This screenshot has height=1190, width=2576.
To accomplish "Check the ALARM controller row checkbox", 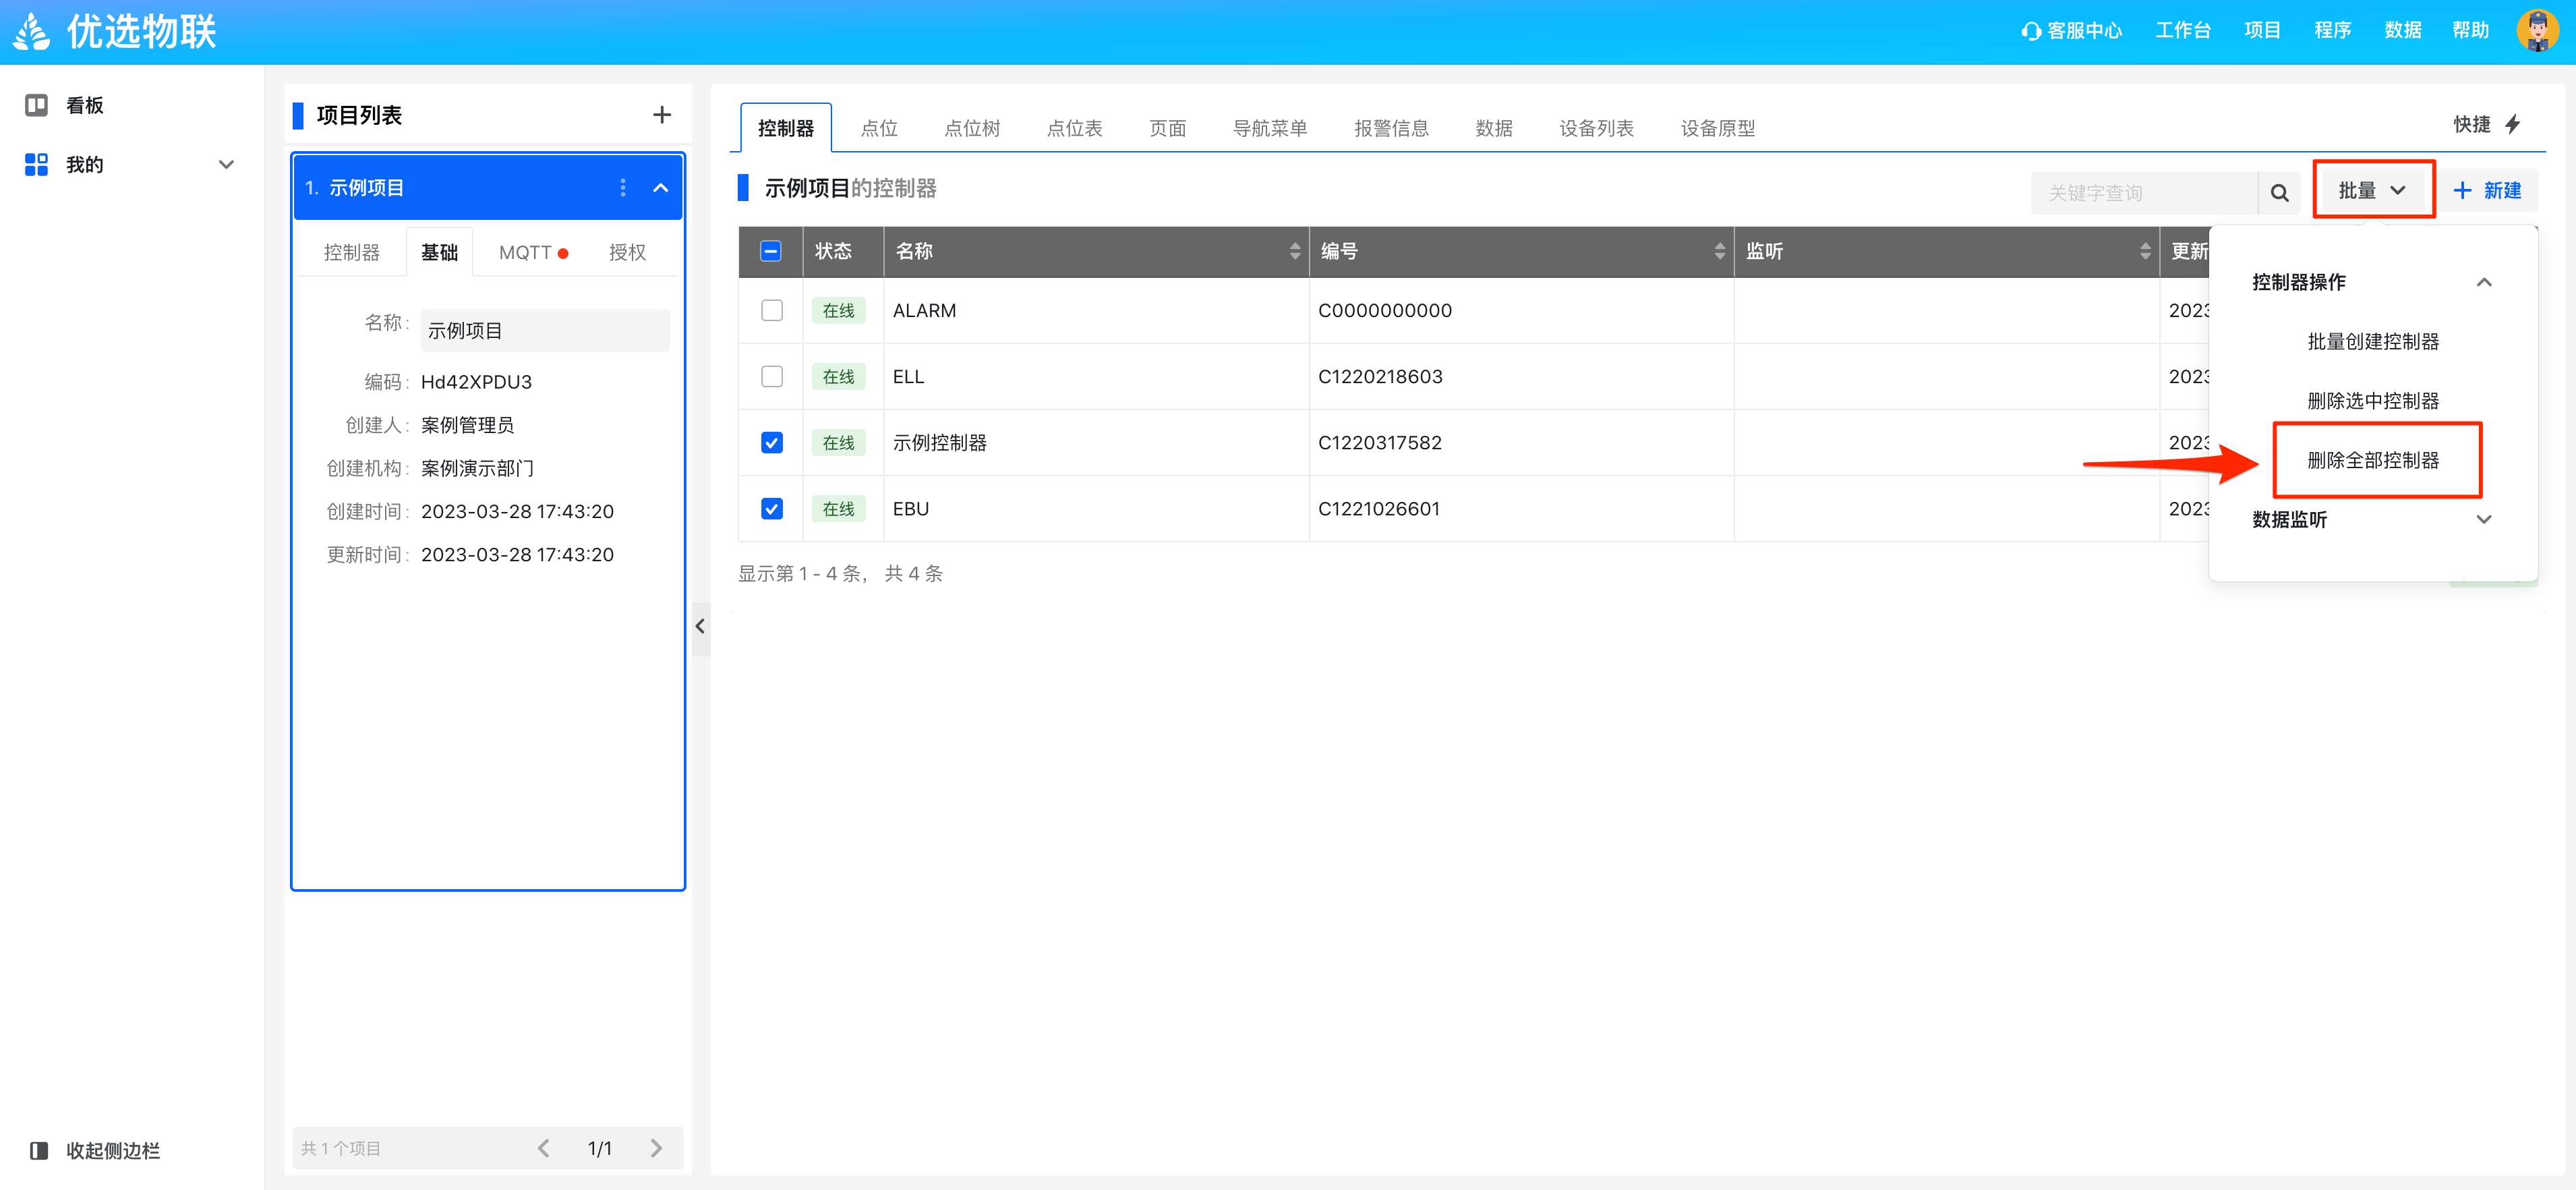I will (771, 310).
